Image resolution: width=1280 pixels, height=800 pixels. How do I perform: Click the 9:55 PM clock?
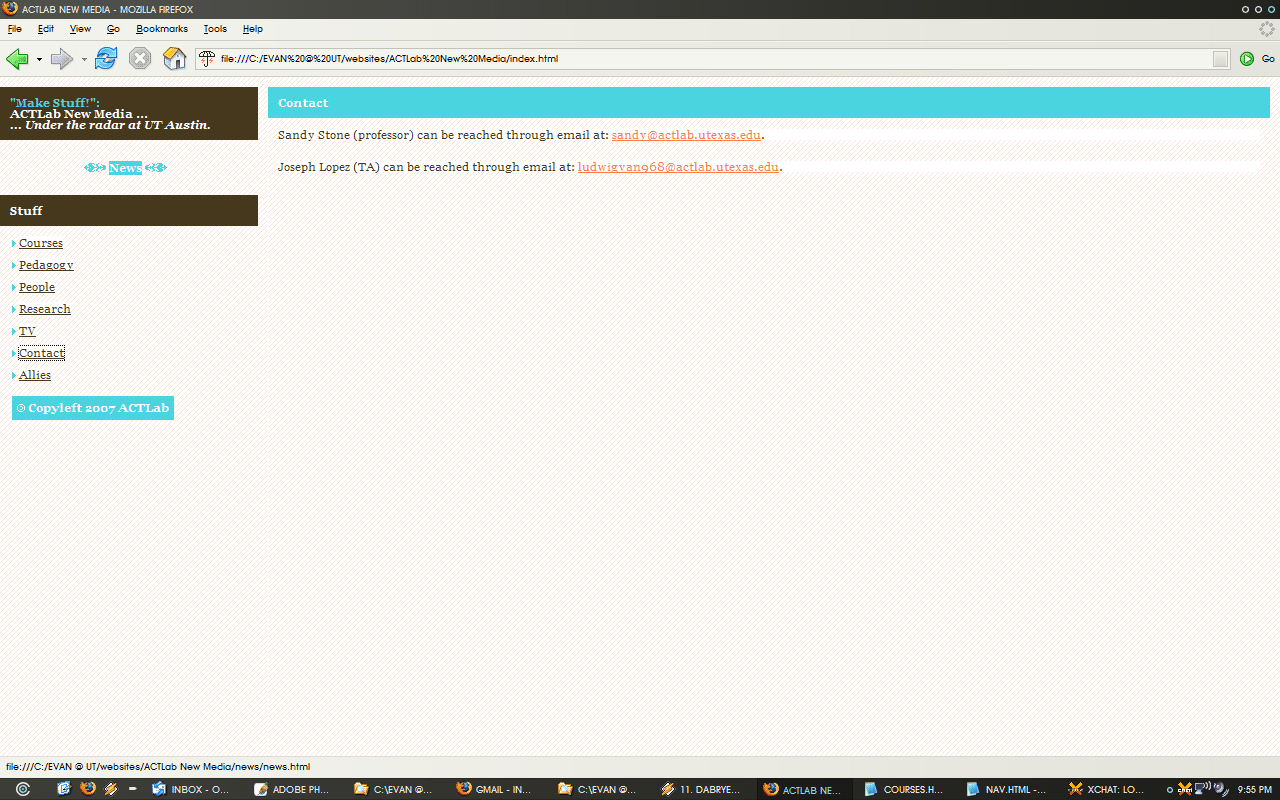(1254, 790)
